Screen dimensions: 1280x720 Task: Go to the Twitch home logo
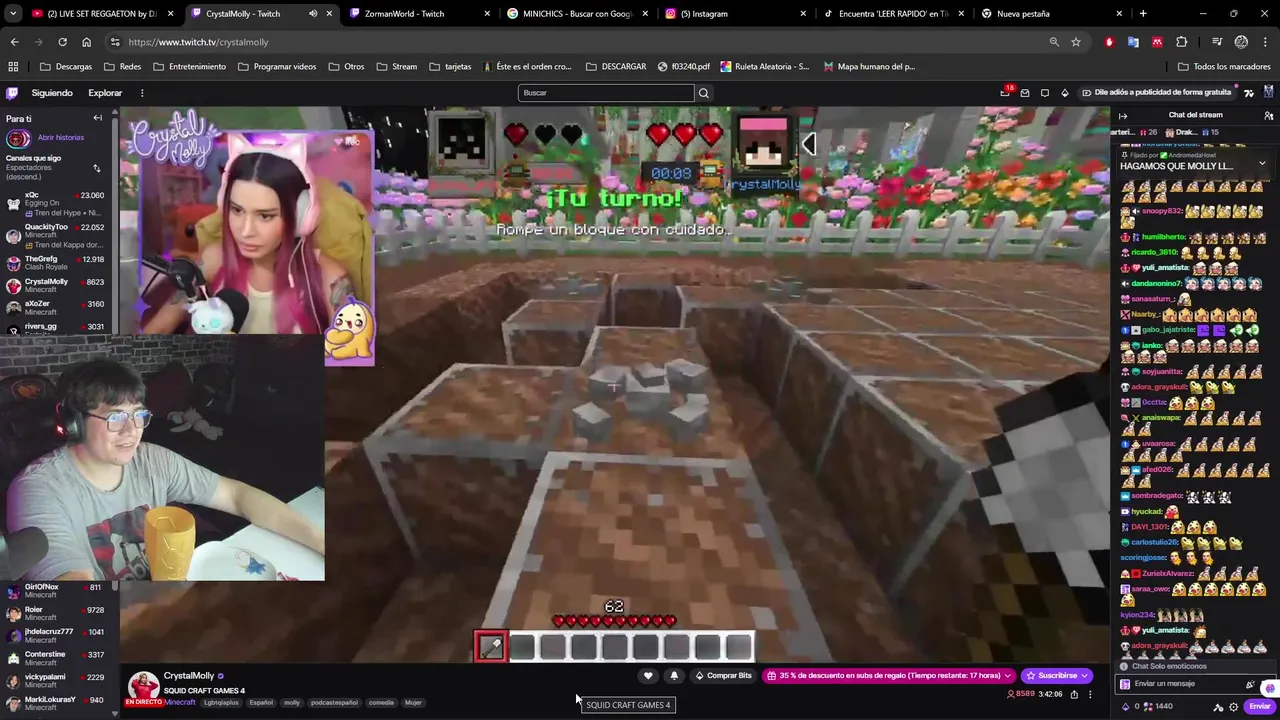12,93
